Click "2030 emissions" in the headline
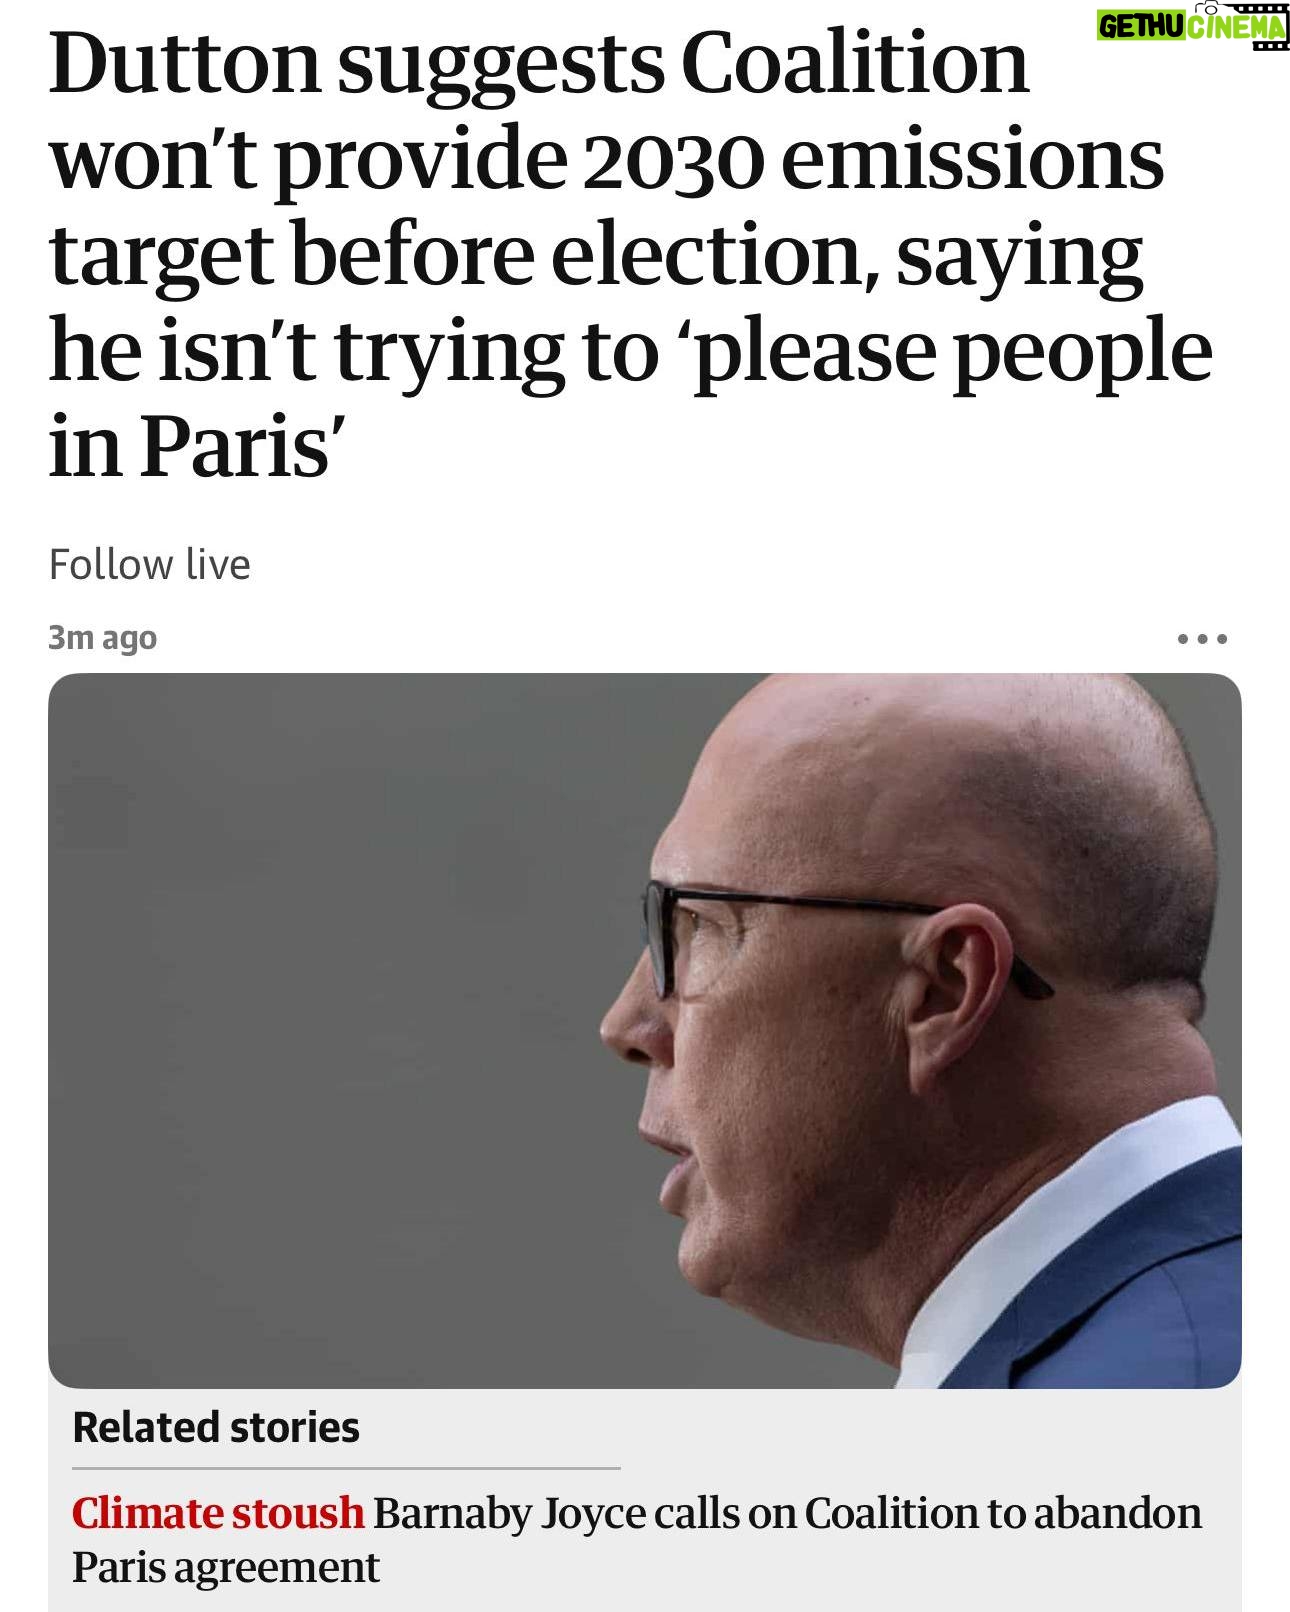 872,160
